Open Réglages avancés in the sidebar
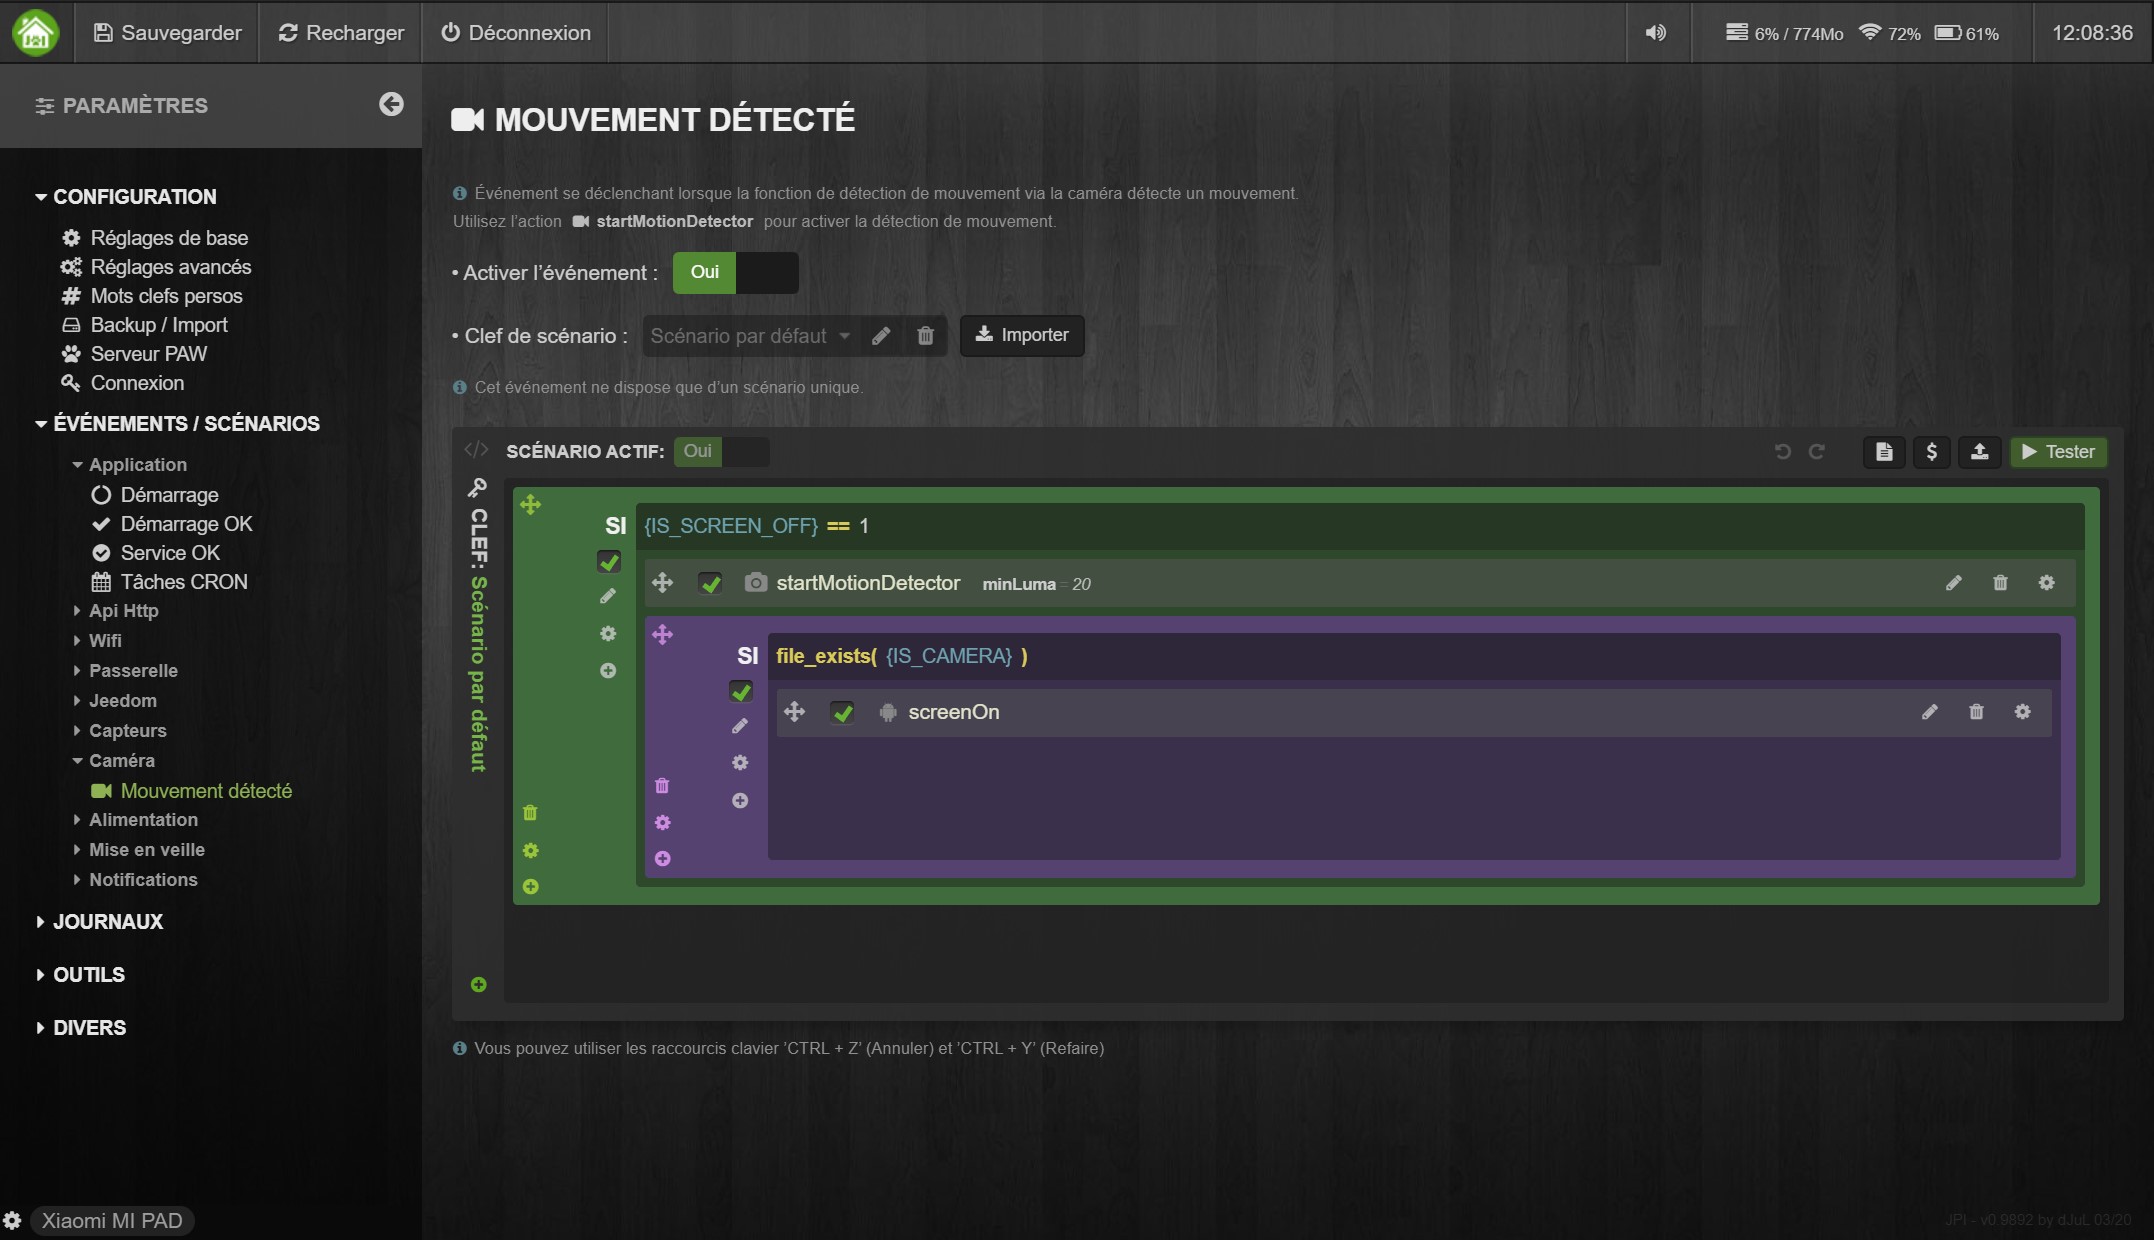Screen dimensions: 2154x1240 (x=170, y=267)
